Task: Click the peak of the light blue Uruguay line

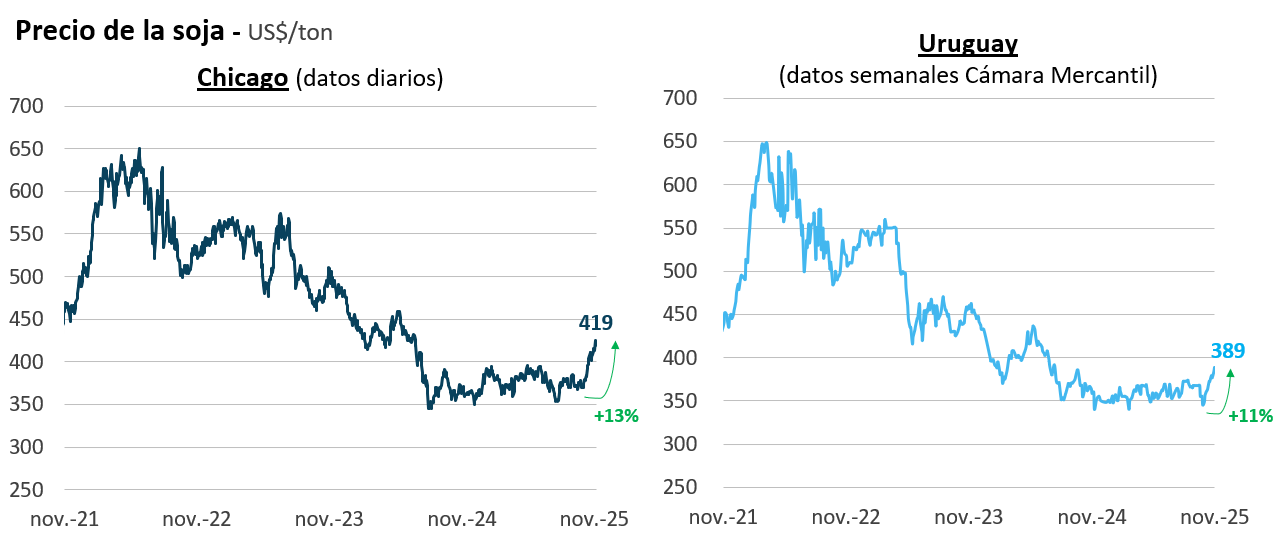Action: (765, 143)
